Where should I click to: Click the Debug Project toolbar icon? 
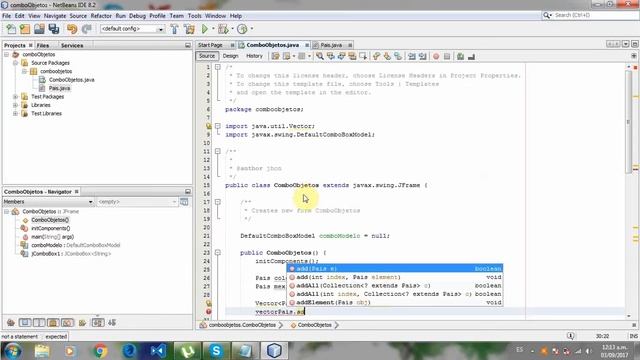click(223, 29)
